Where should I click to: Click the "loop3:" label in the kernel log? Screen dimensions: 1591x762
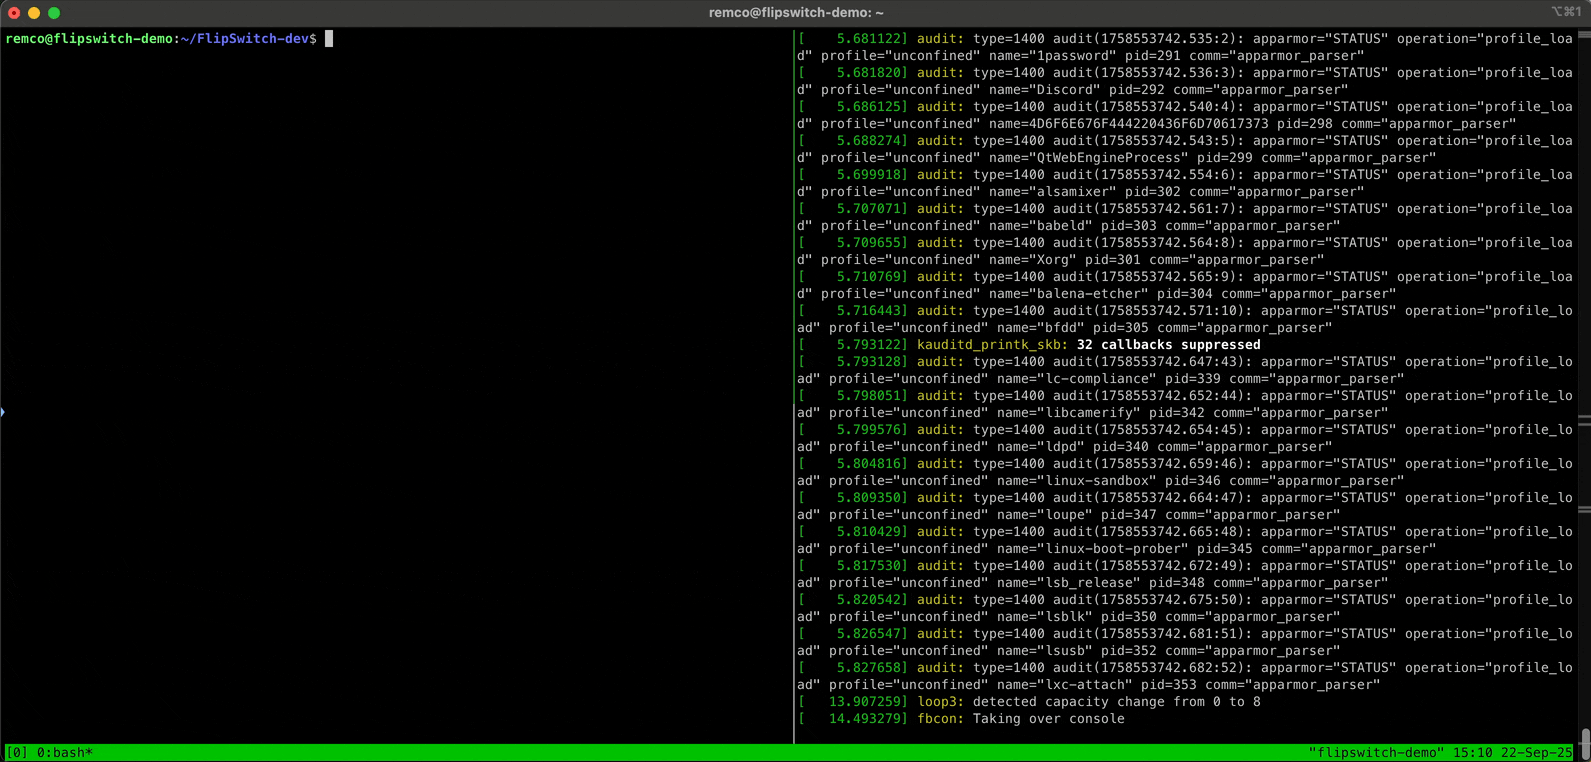tap(941, 702)
